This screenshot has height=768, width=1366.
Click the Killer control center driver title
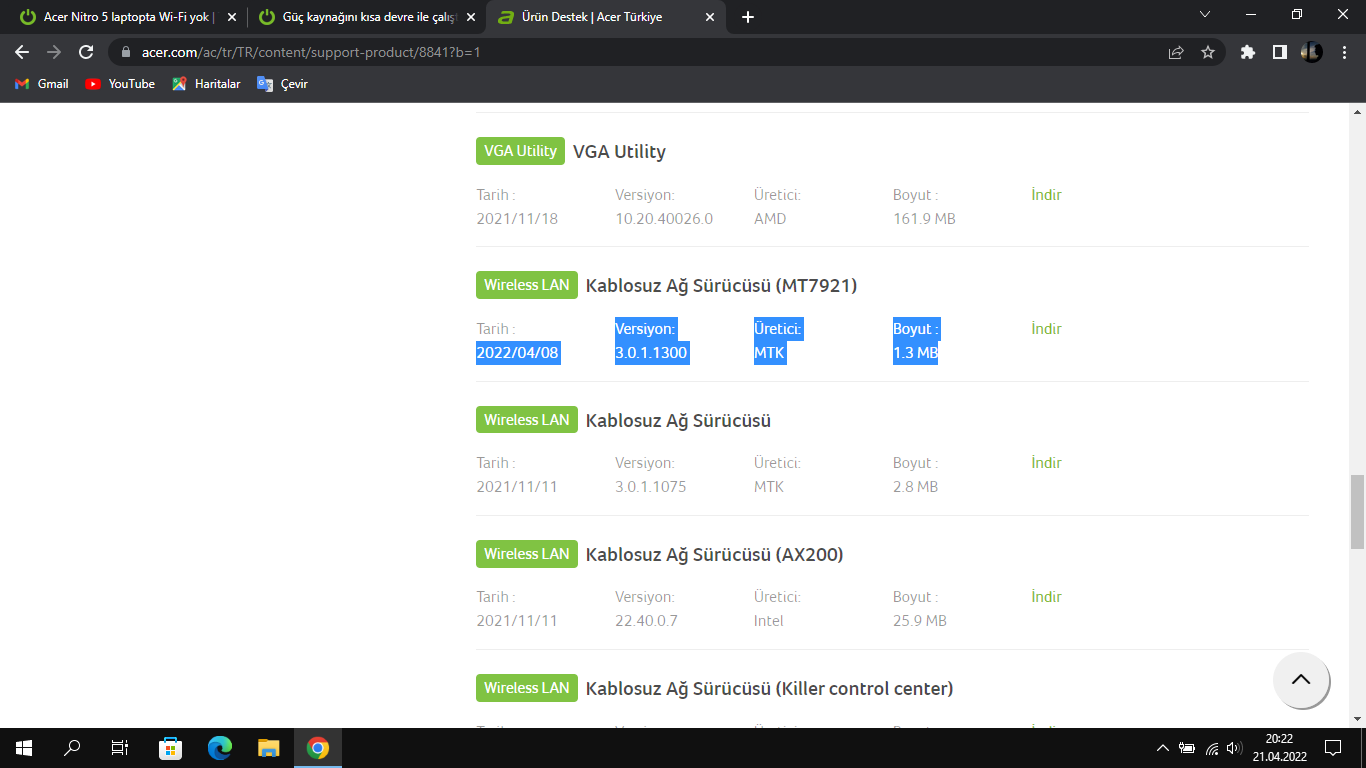(769, 689)
